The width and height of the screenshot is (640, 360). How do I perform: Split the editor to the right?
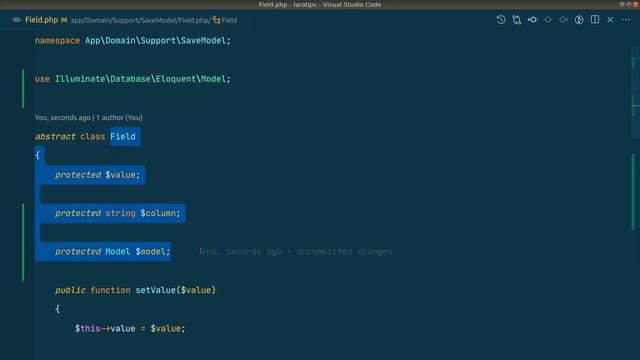pos(595,20)
